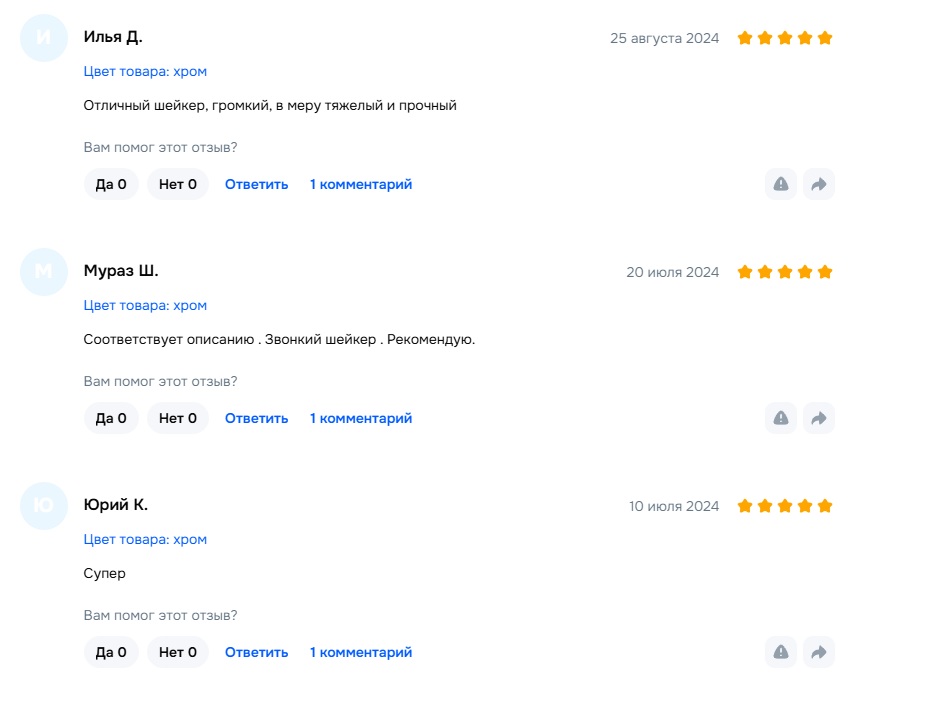Click Мураз Ш.'s avatar circle

44,271
